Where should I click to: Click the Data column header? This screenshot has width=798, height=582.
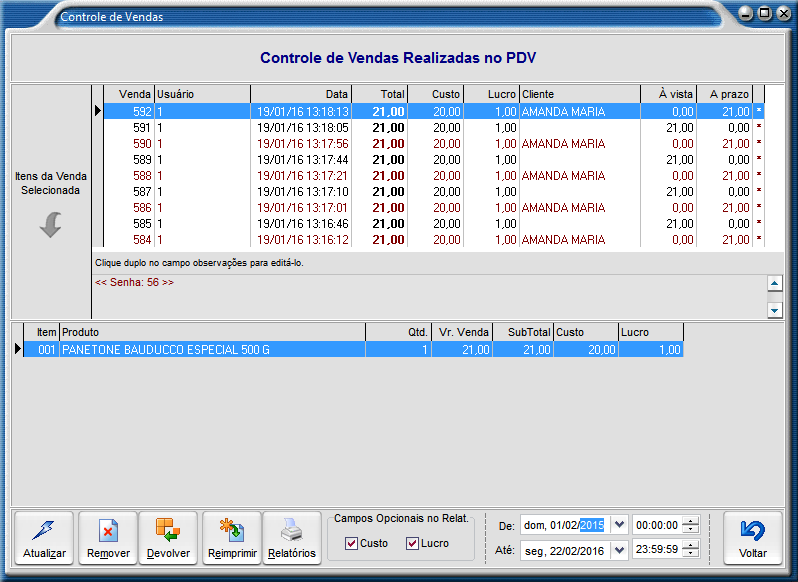point(301,94)
